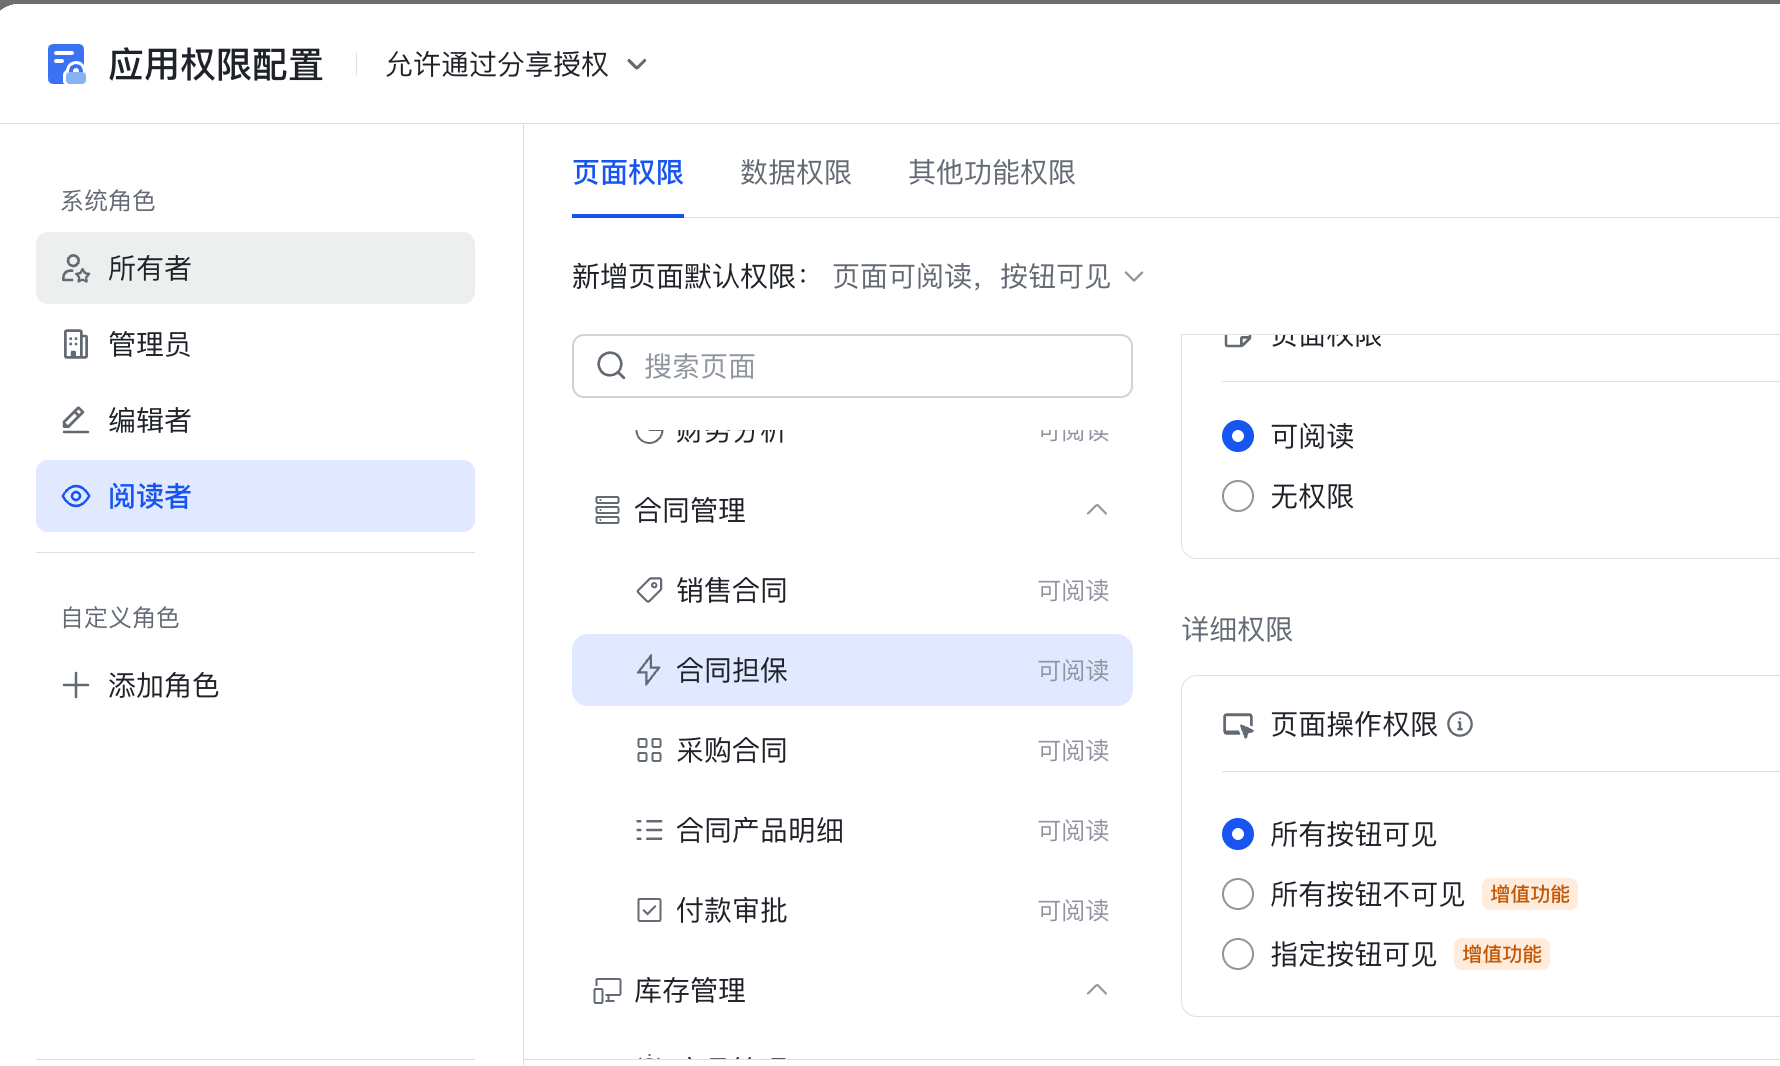The width and height of the screenshot is (1780, 1066).
Task: Click the info icon next to 页面操作权限
Action: [x=1461, y=724]
